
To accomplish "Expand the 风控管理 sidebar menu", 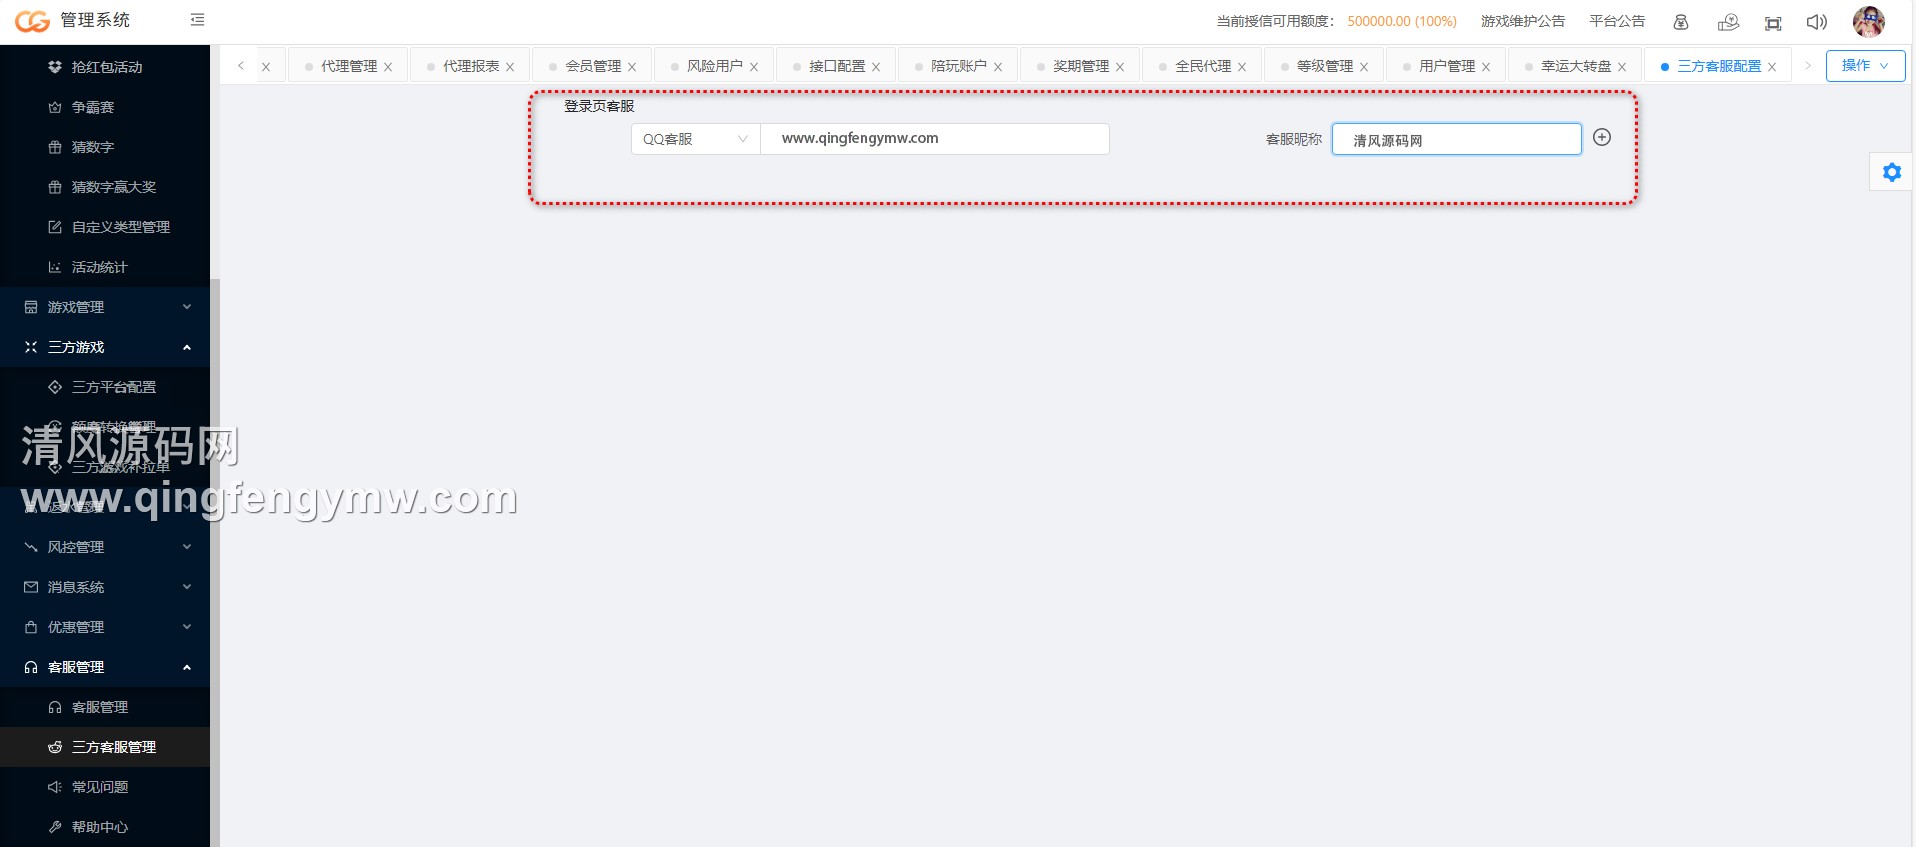I will pos(105,547).
